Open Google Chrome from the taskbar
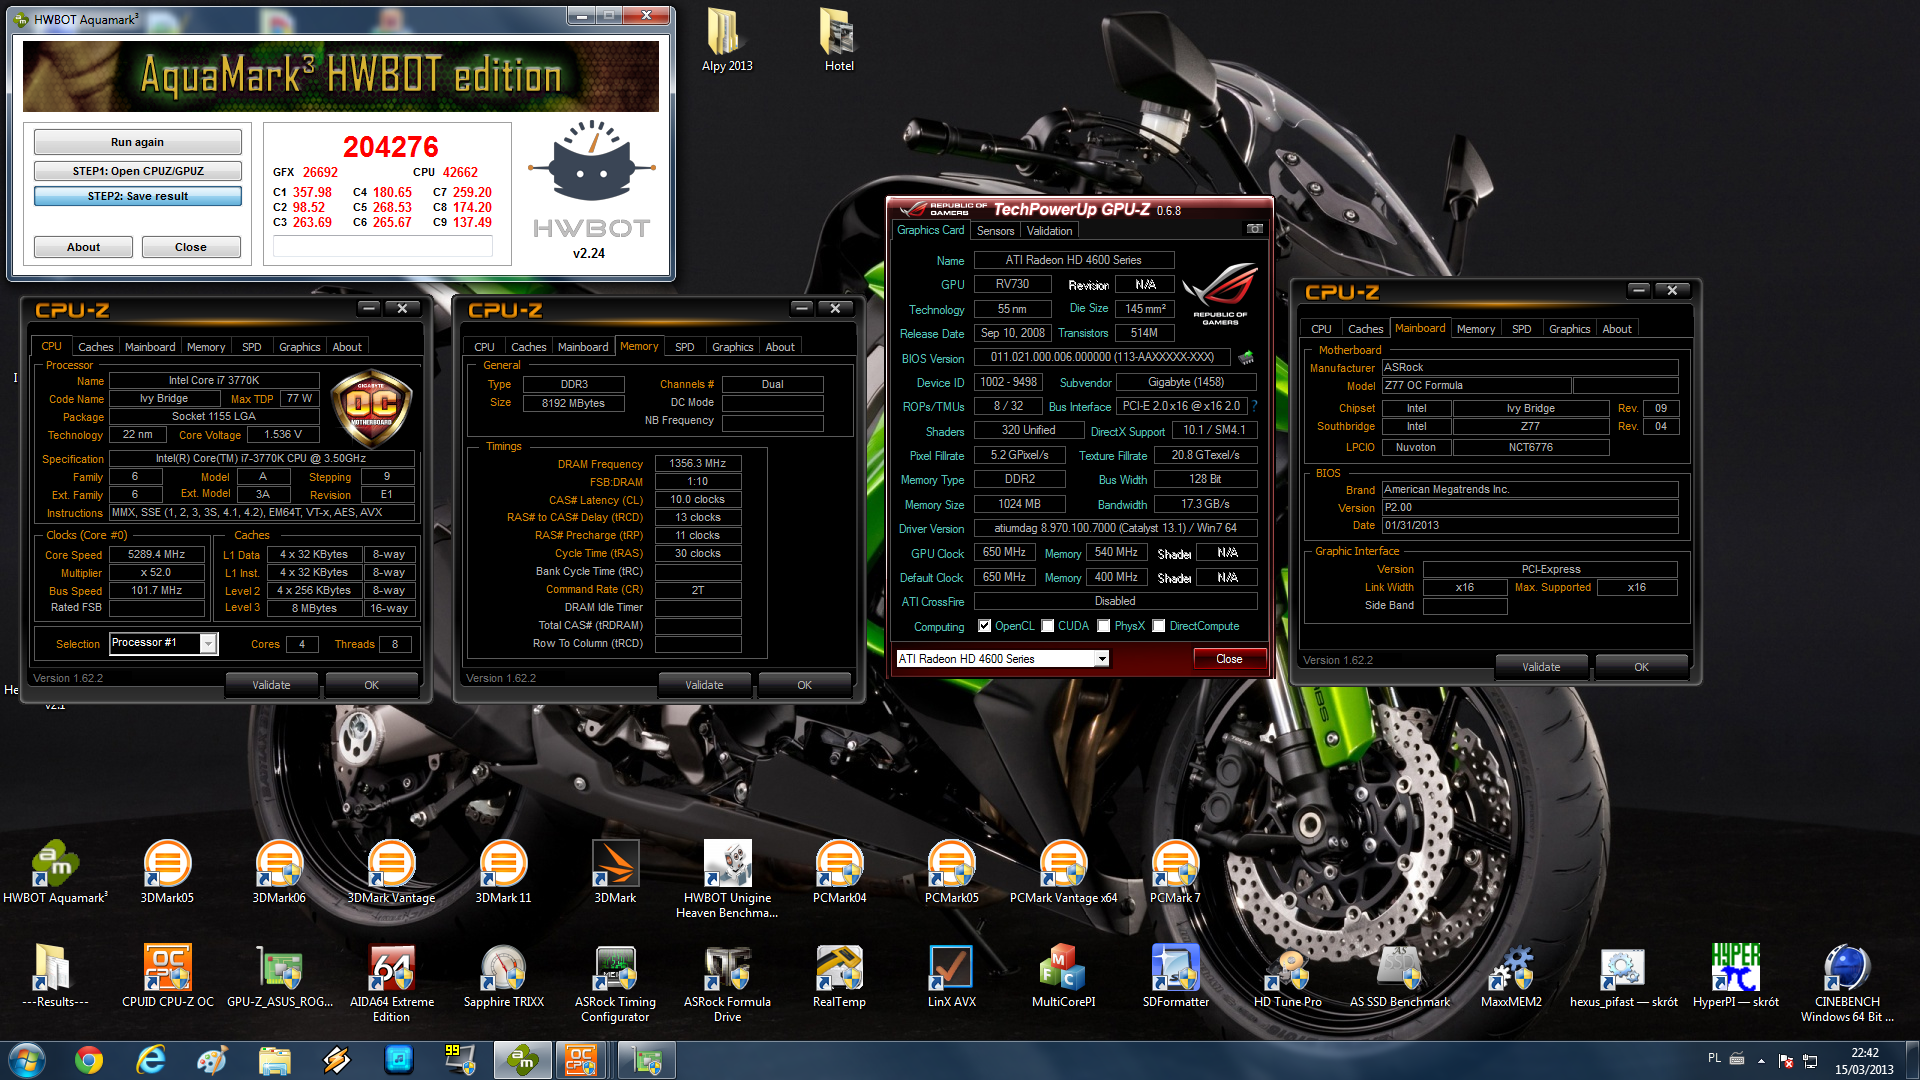 [89, 1060]
